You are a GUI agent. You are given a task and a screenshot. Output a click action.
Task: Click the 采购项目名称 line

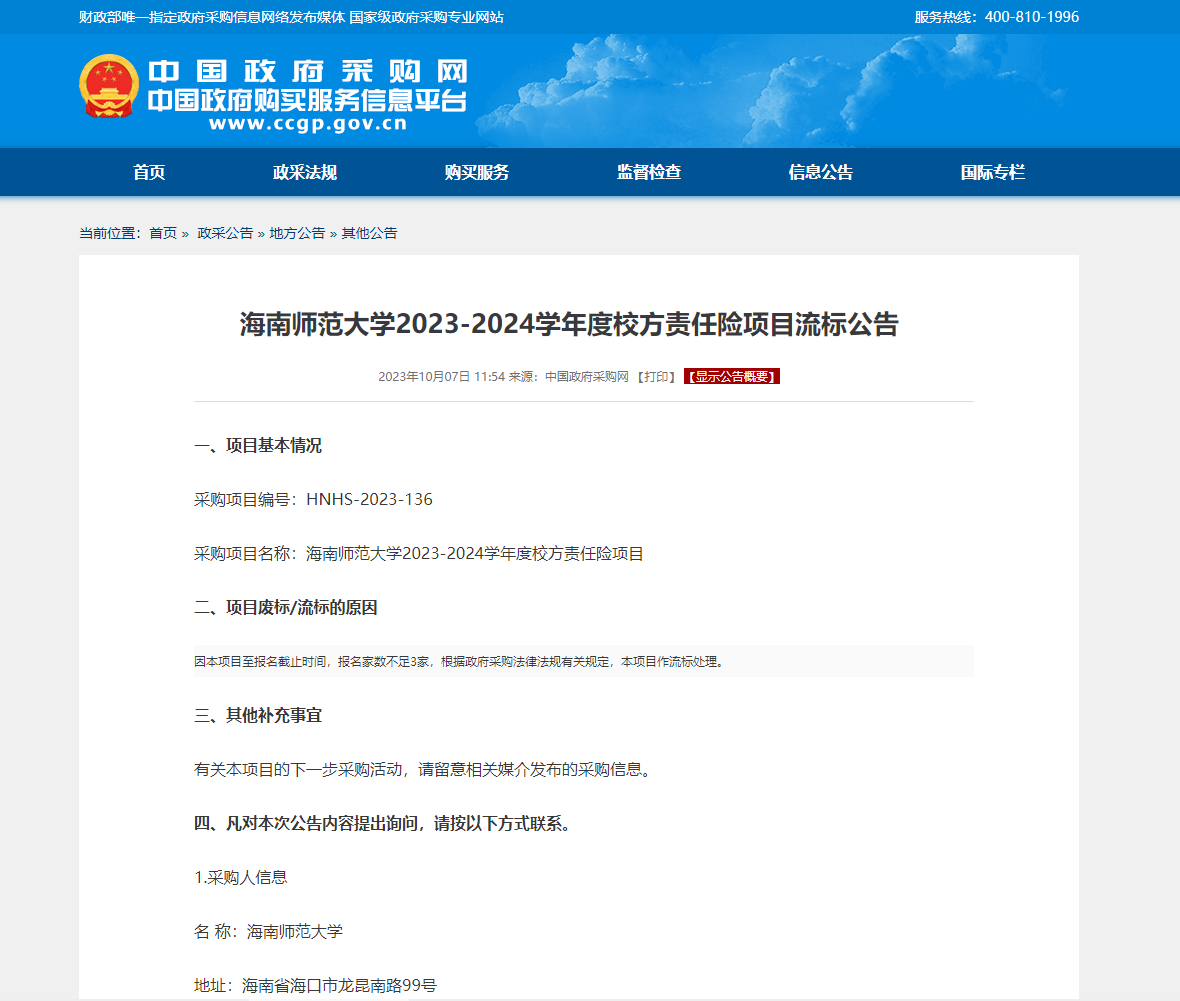coord(418,554)
